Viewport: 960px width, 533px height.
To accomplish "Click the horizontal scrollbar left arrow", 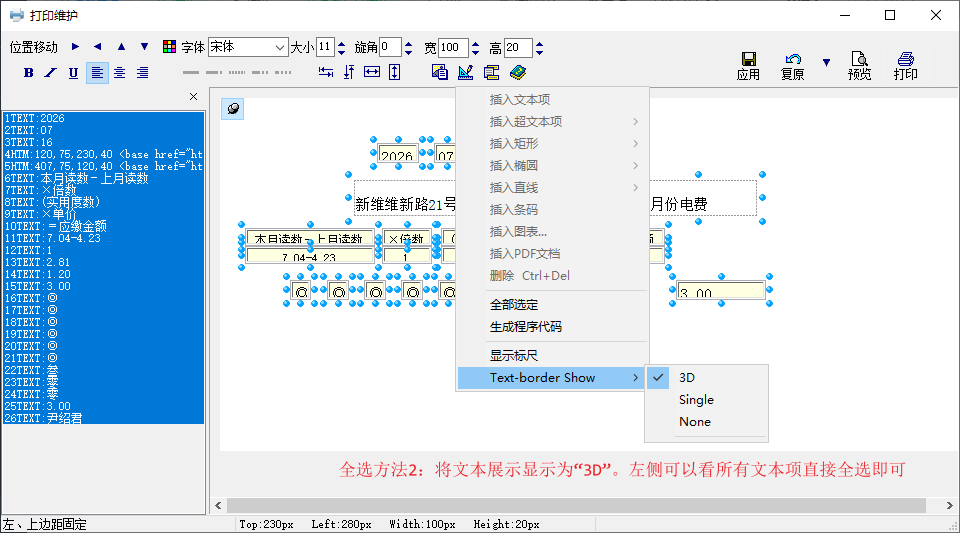I will (x=219, y=505).
